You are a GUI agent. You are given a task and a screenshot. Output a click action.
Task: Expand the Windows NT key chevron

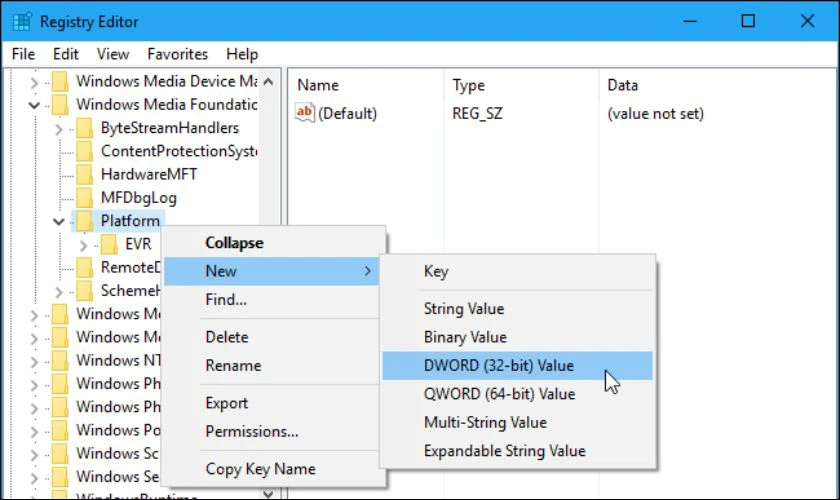point(34,362)
